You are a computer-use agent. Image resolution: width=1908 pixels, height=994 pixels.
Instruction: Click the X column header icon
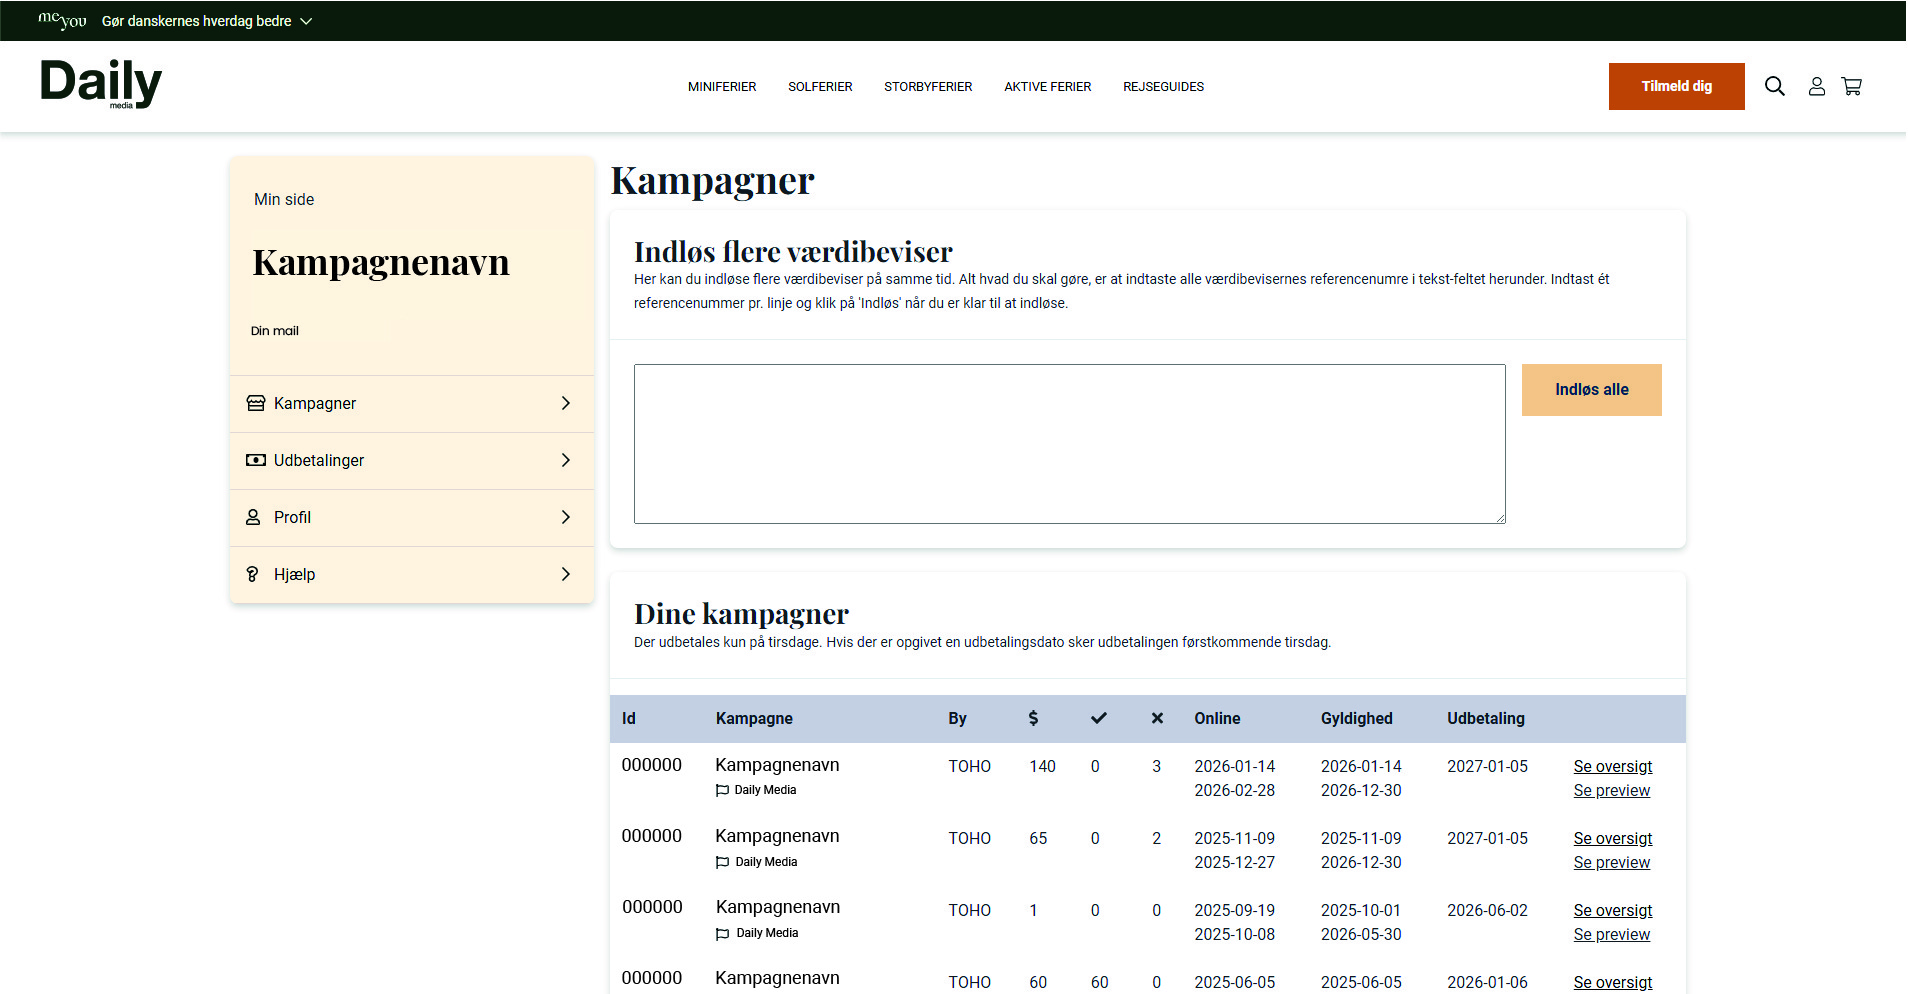(x=1157, y=718)
